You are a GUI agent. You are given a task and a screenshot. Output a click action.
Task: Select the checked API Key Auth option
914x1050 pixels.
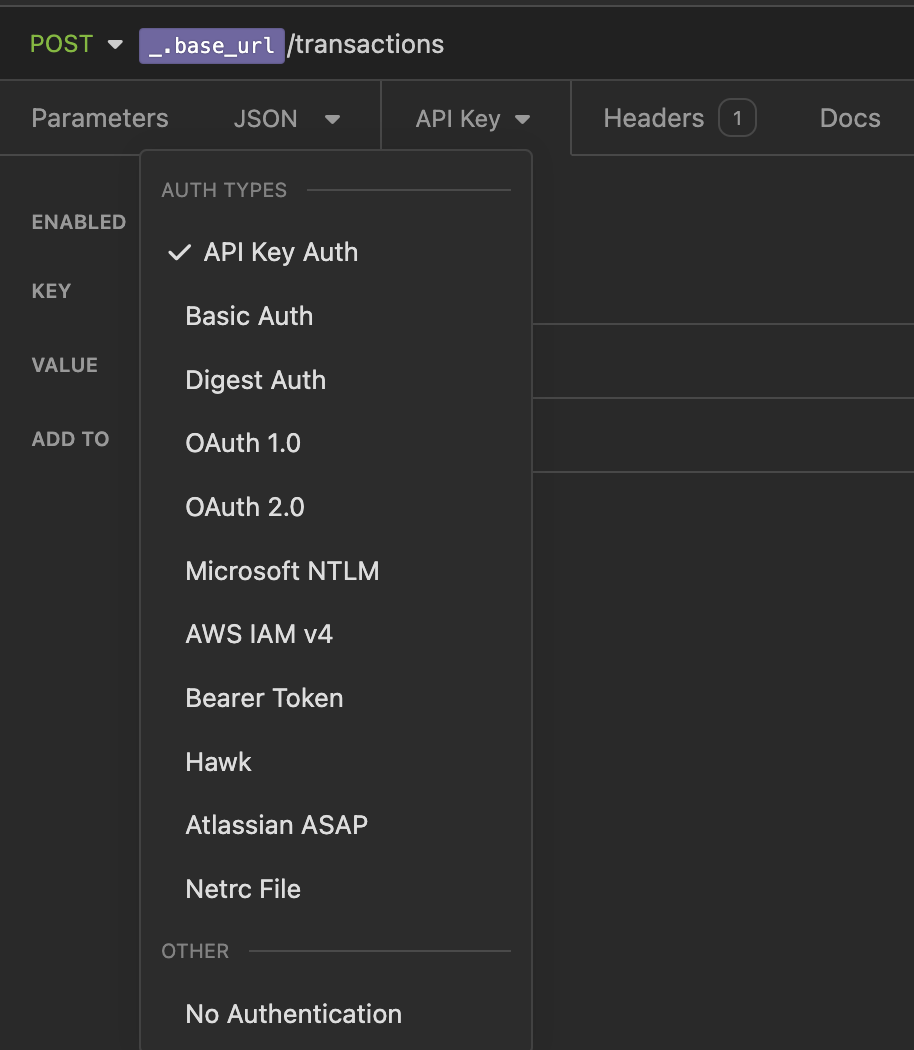[x=280, y=252]
